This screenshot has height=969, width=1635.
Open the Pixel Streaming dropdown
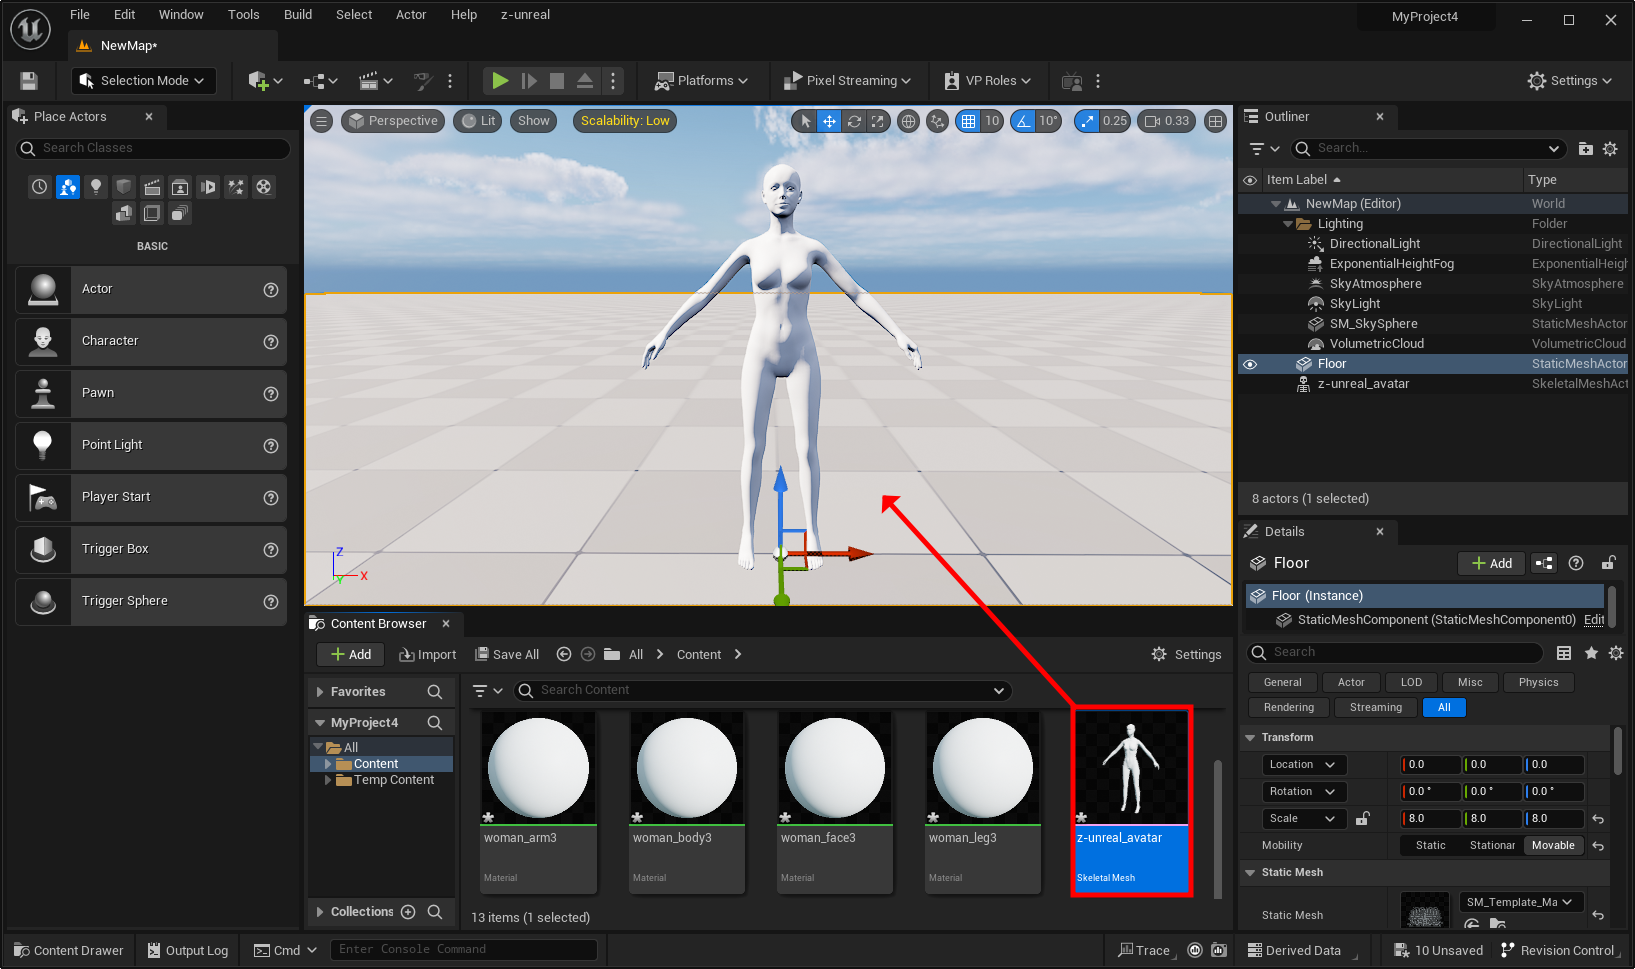point(847,81)
